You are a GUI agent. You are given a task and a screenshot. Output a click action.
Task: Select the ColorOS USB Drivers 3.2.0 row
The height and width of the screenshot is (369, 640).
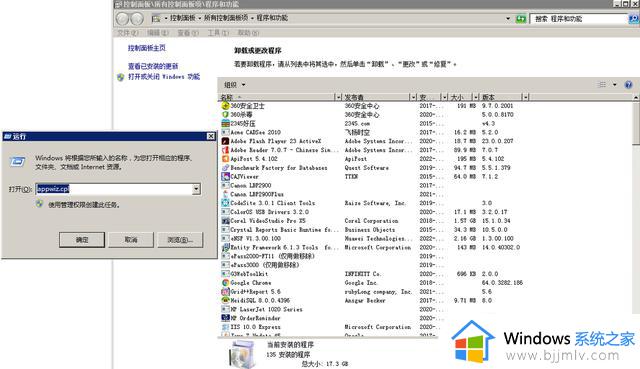tap(374, 212)
